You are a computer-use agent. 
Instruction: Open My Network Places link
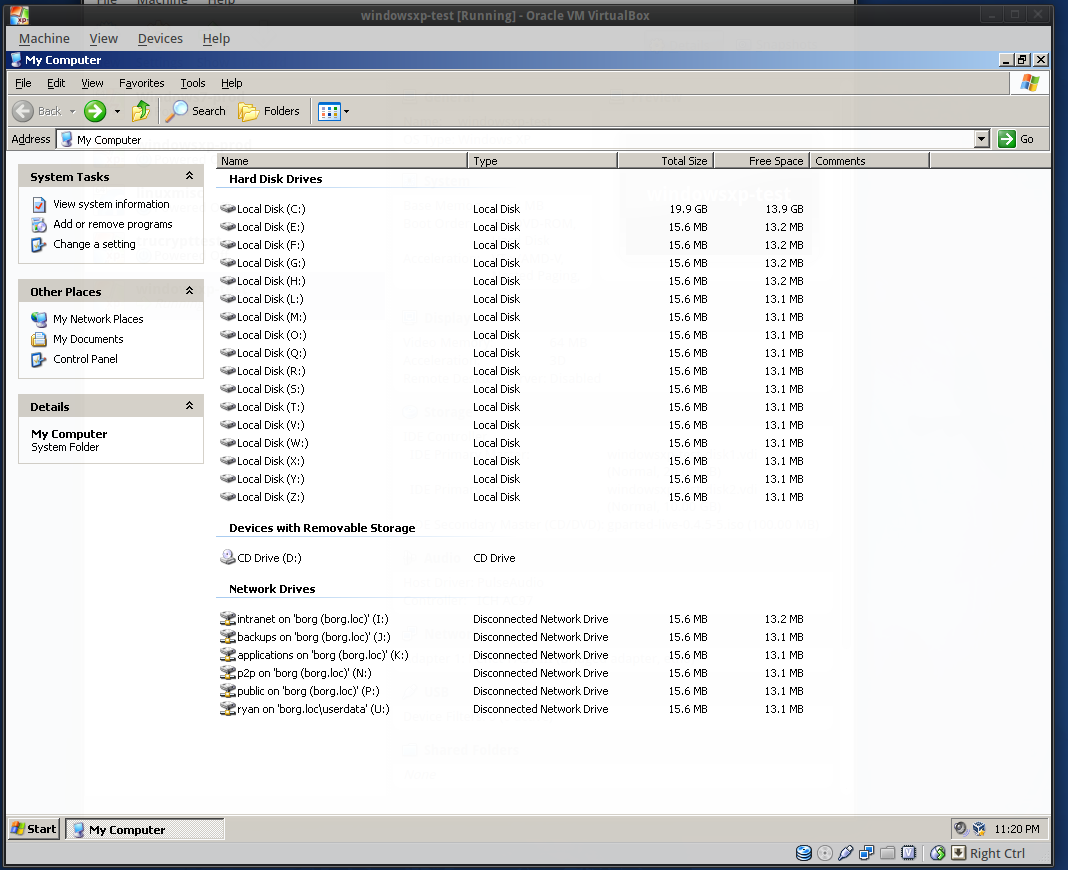click(x=98, y=319)
